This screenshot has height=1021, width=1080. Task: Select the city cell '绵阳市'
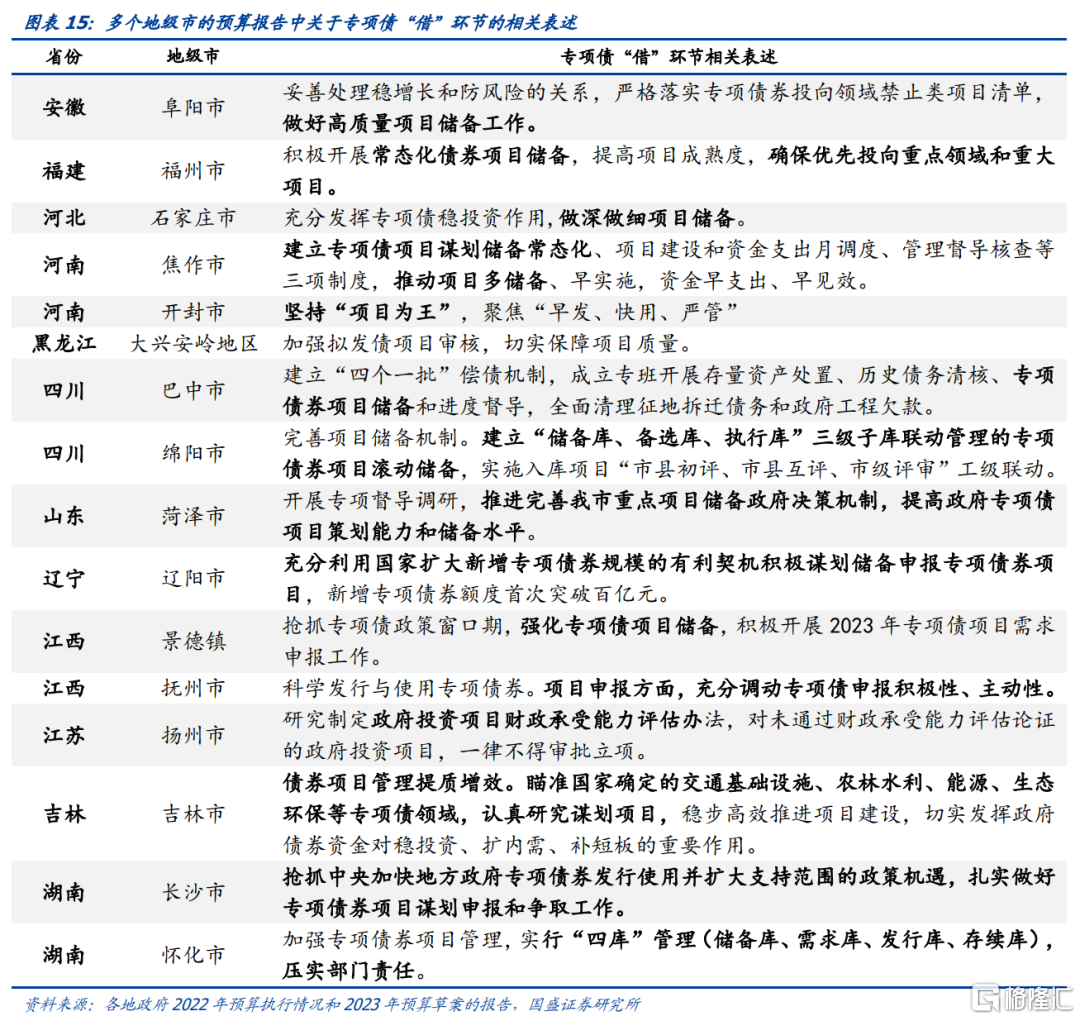click(x=193, y=453)
